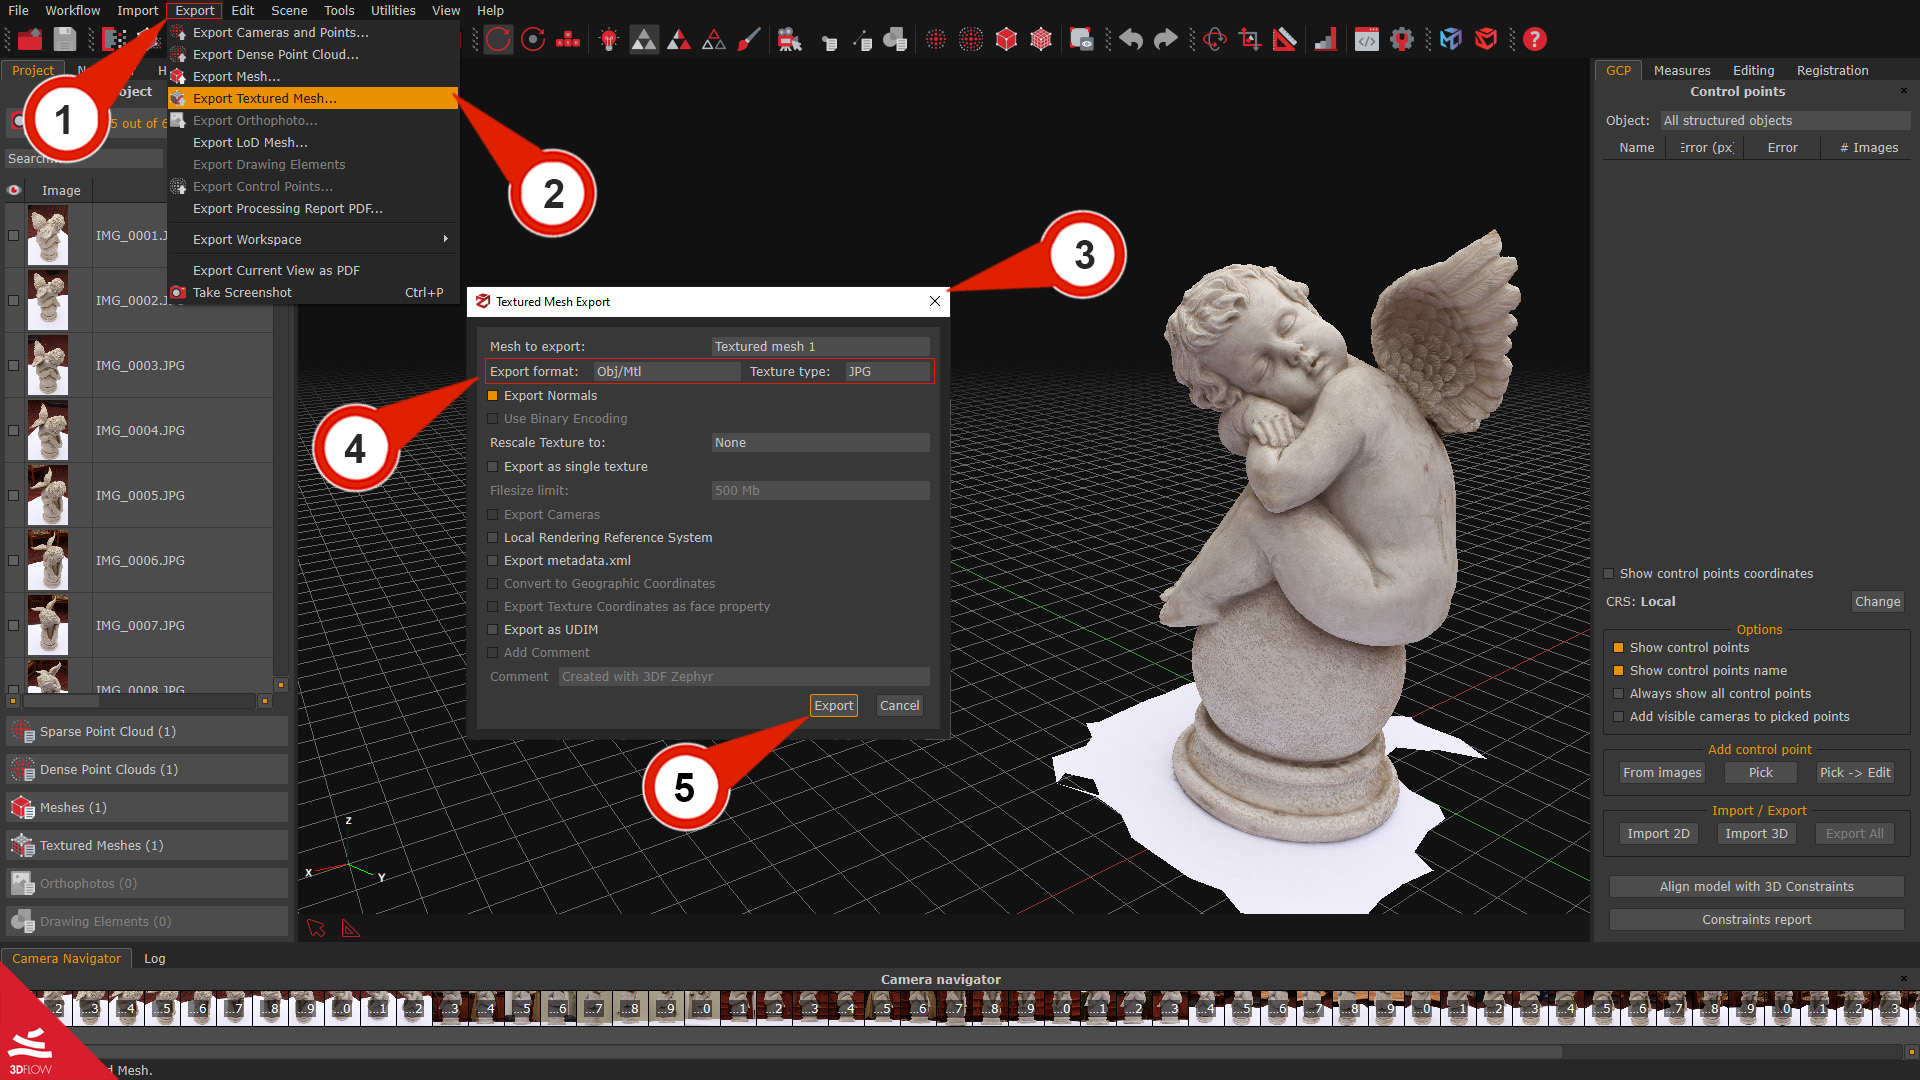Open the Workflow menu
Viewport: 1920px width, 1080px height.
(x=72, y=10)
